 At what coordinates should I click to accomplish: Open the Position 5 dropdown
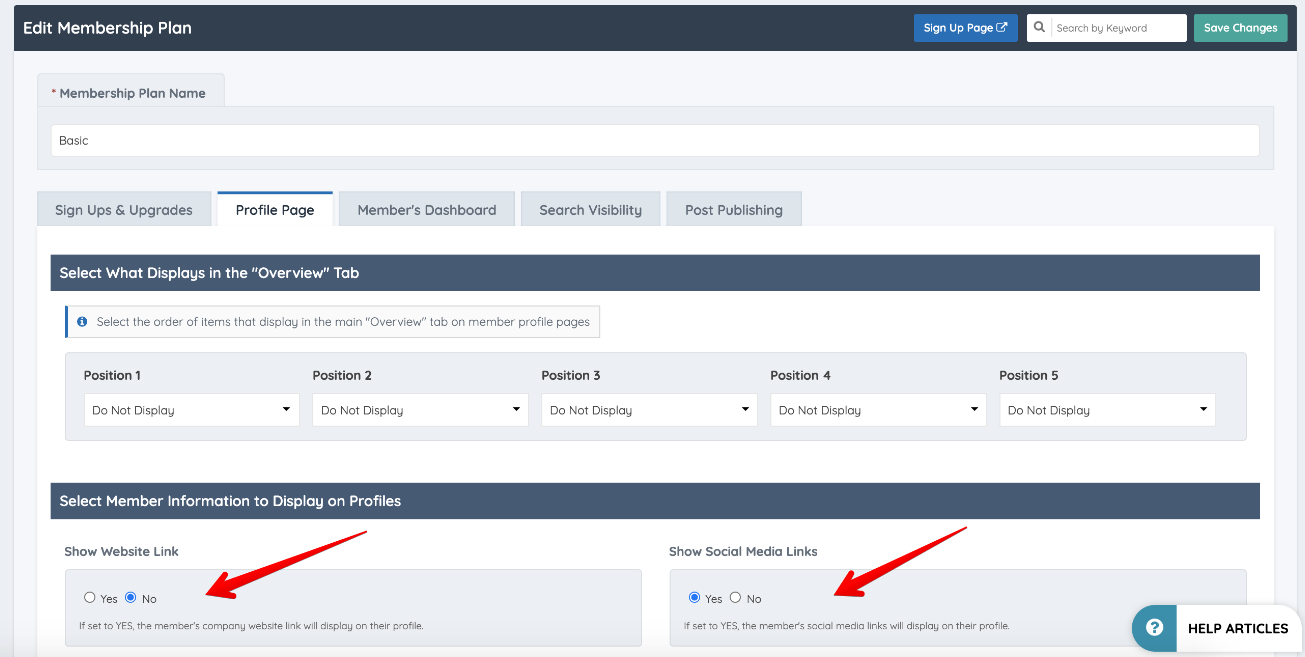click(x=1108, y=410)
